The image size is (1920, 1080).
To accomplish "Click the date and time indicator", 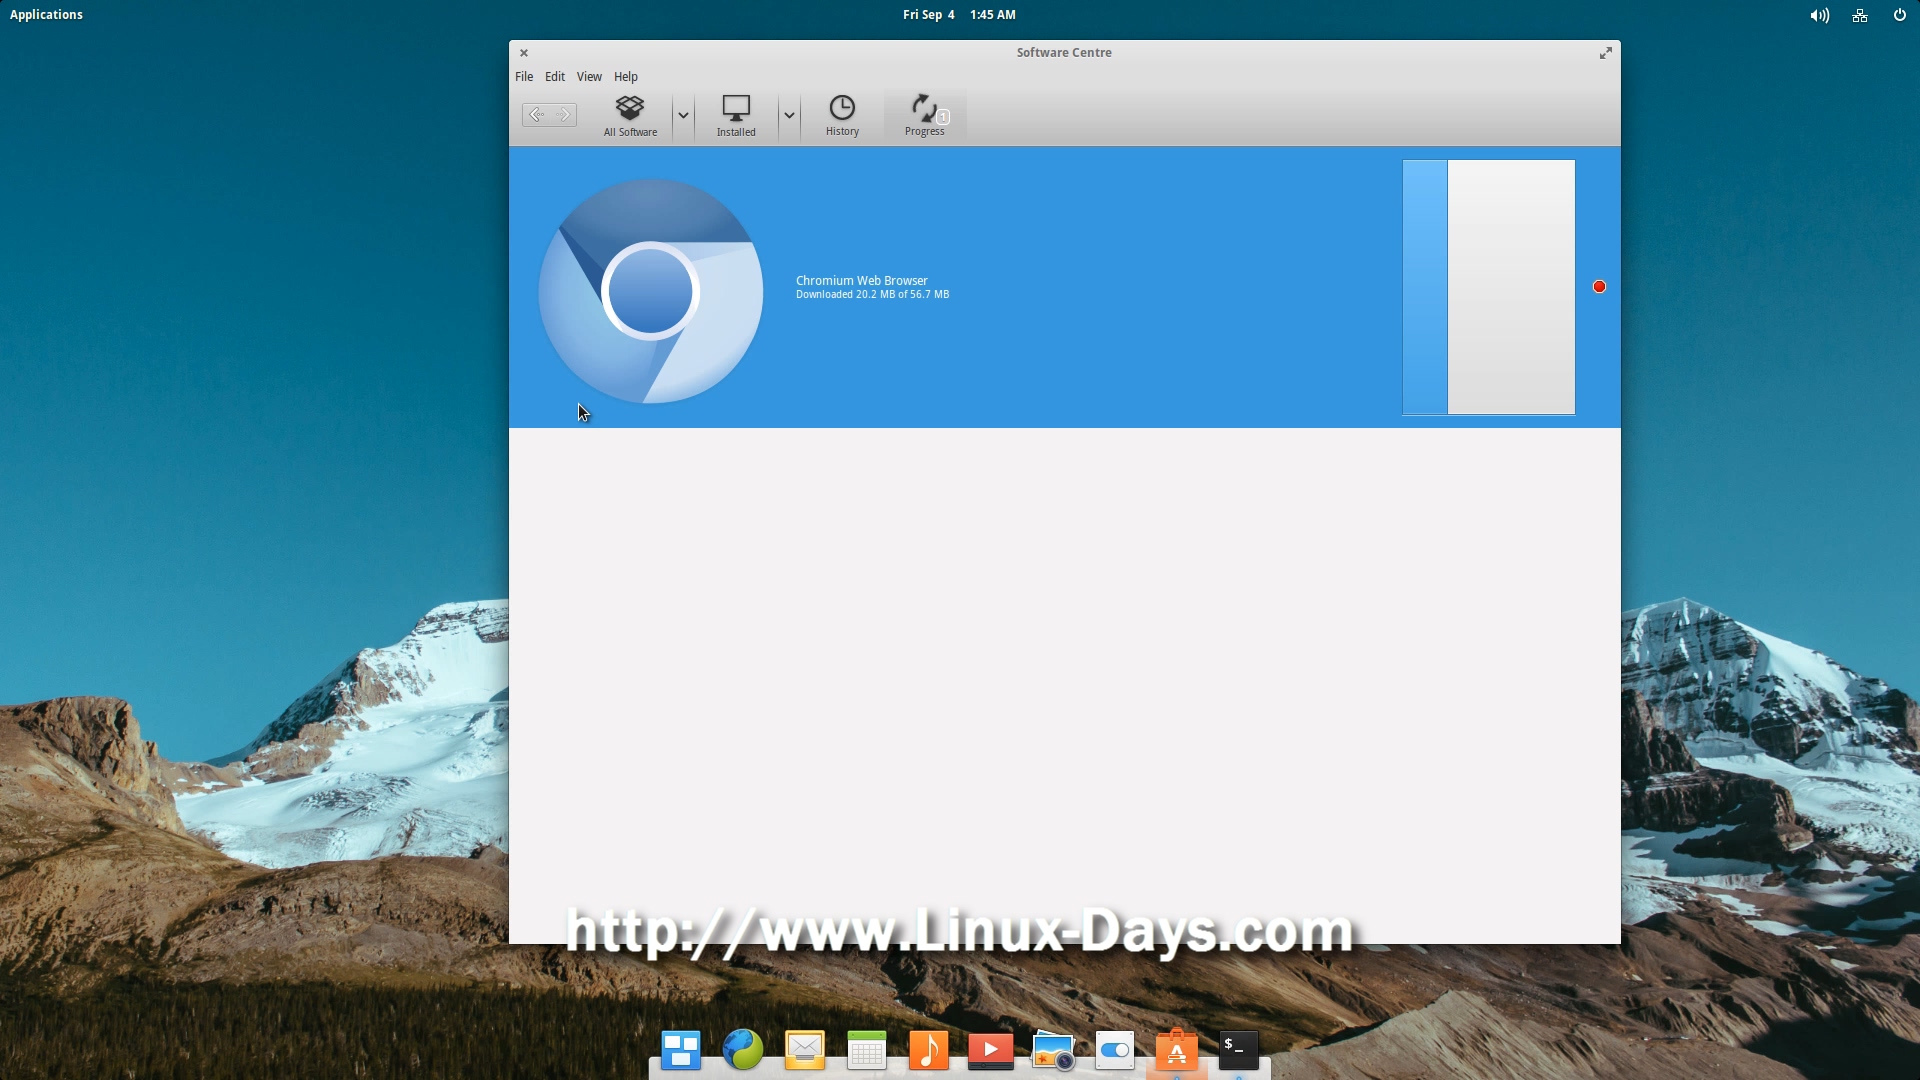I will [959, 15].
